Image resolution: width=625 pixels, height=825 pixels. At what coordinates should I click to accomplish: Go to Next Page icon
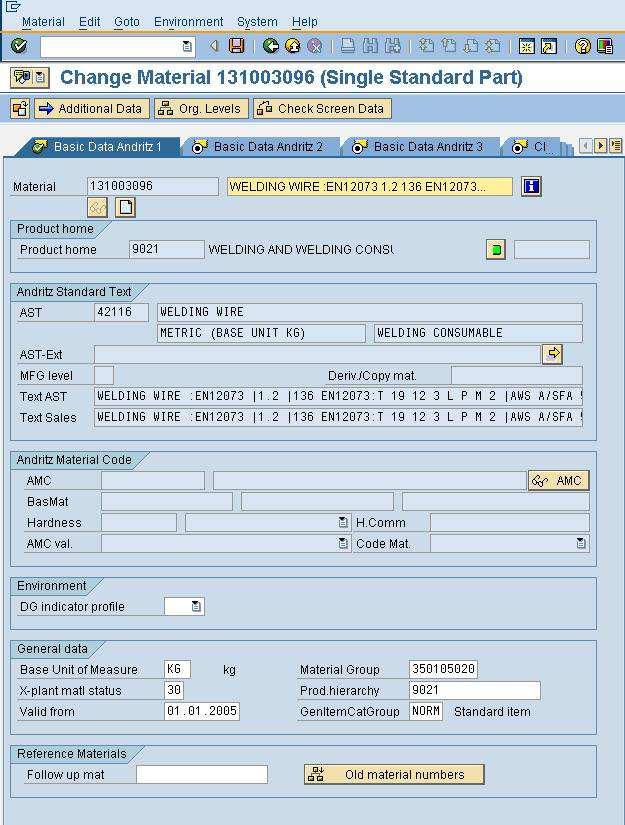(x=470, y=46)
